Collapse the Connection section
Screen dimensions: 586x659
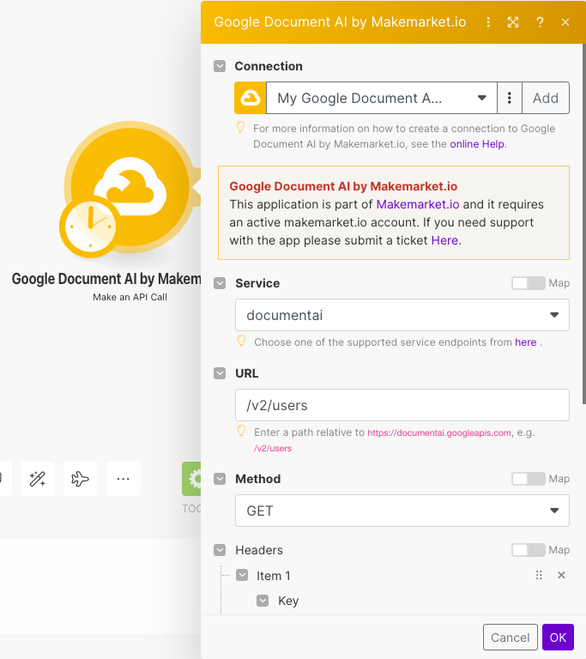pyautogui.click(x=220, y=66)
